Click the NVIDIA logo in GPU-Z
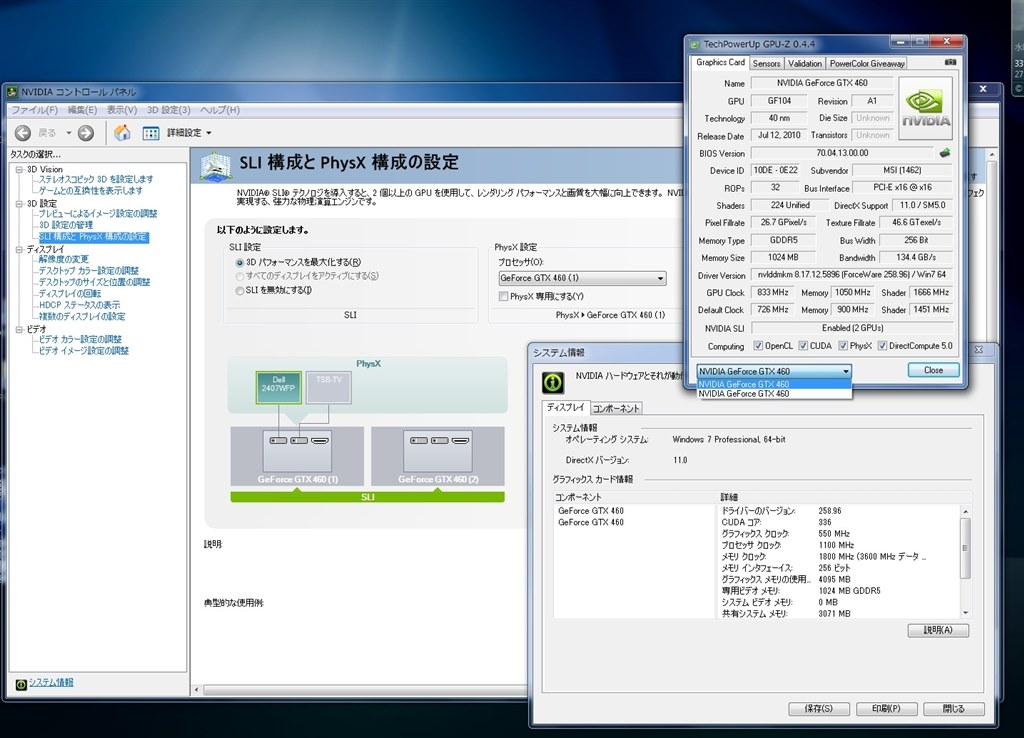This screenshot has width=1024, height=738. pyautogui.click(x=925, y=108)
